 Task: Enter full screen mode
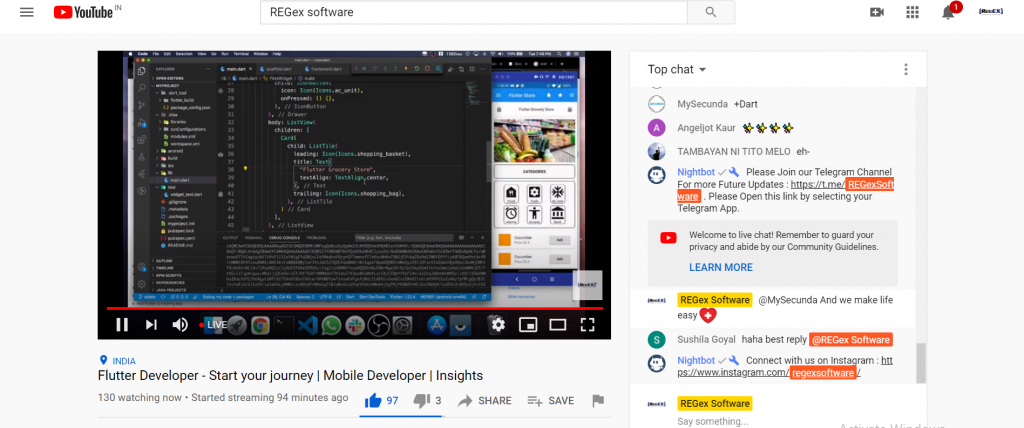click(588, 324)
